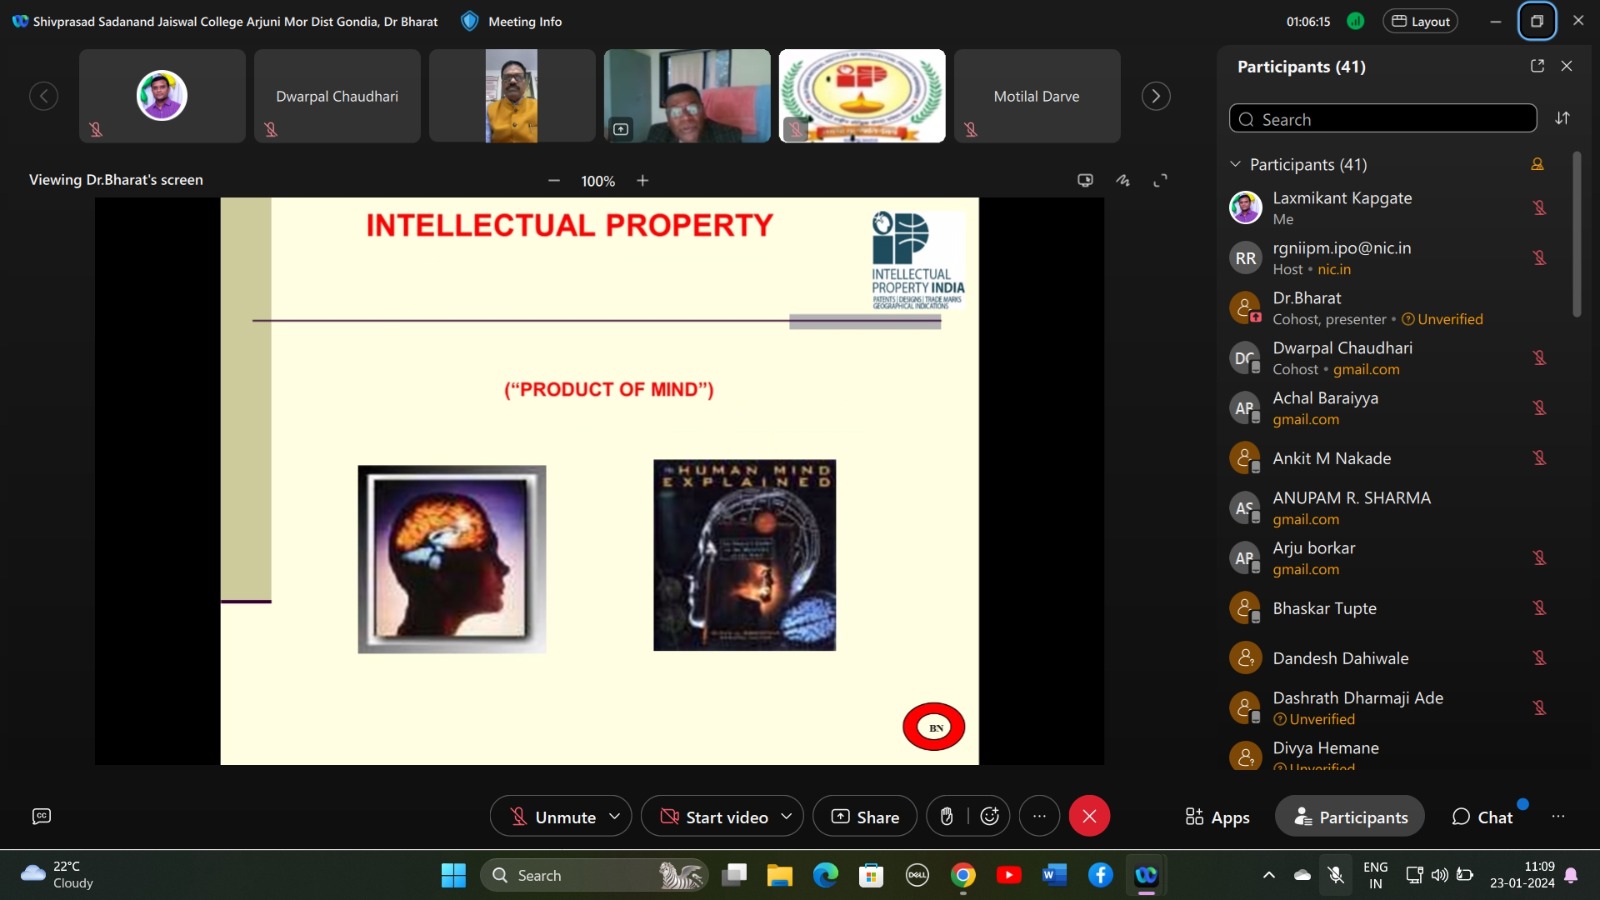Image resolution: width=1600 pixels, height=900 pixels.
Task: Pop out the Participants panel
Action: (x=1537, y=66)
